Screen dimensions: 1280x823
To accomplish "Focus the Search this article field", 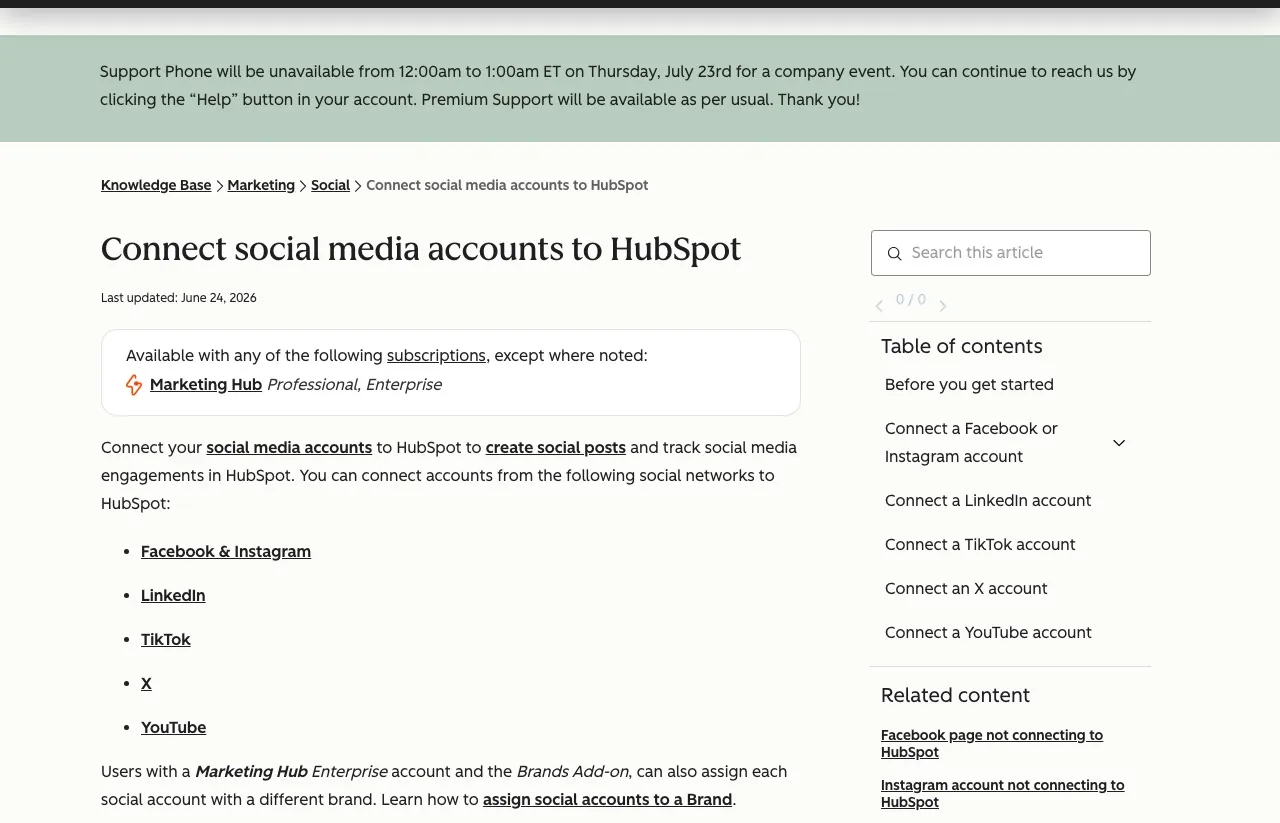I will pos(1011,253).
